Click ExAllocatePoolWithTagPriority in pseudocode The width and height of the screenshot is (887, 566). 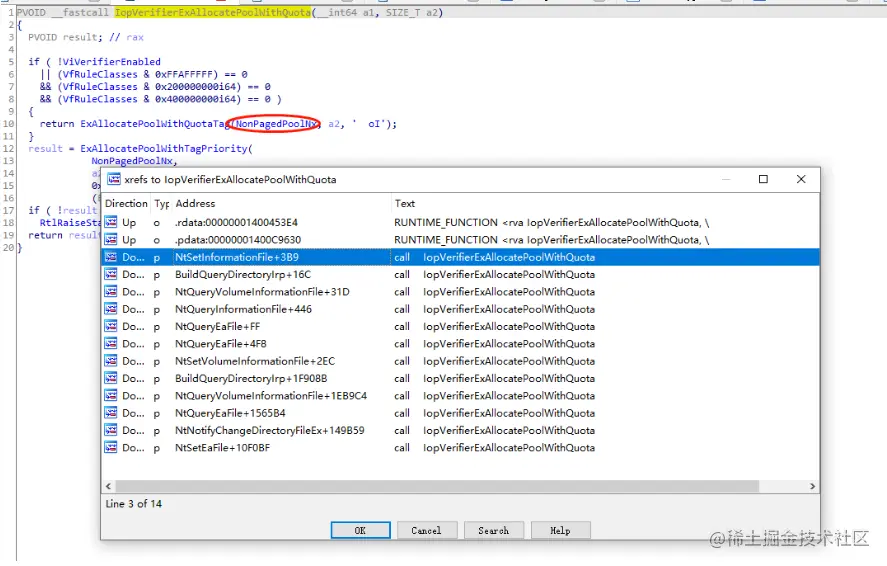point(164,149)
